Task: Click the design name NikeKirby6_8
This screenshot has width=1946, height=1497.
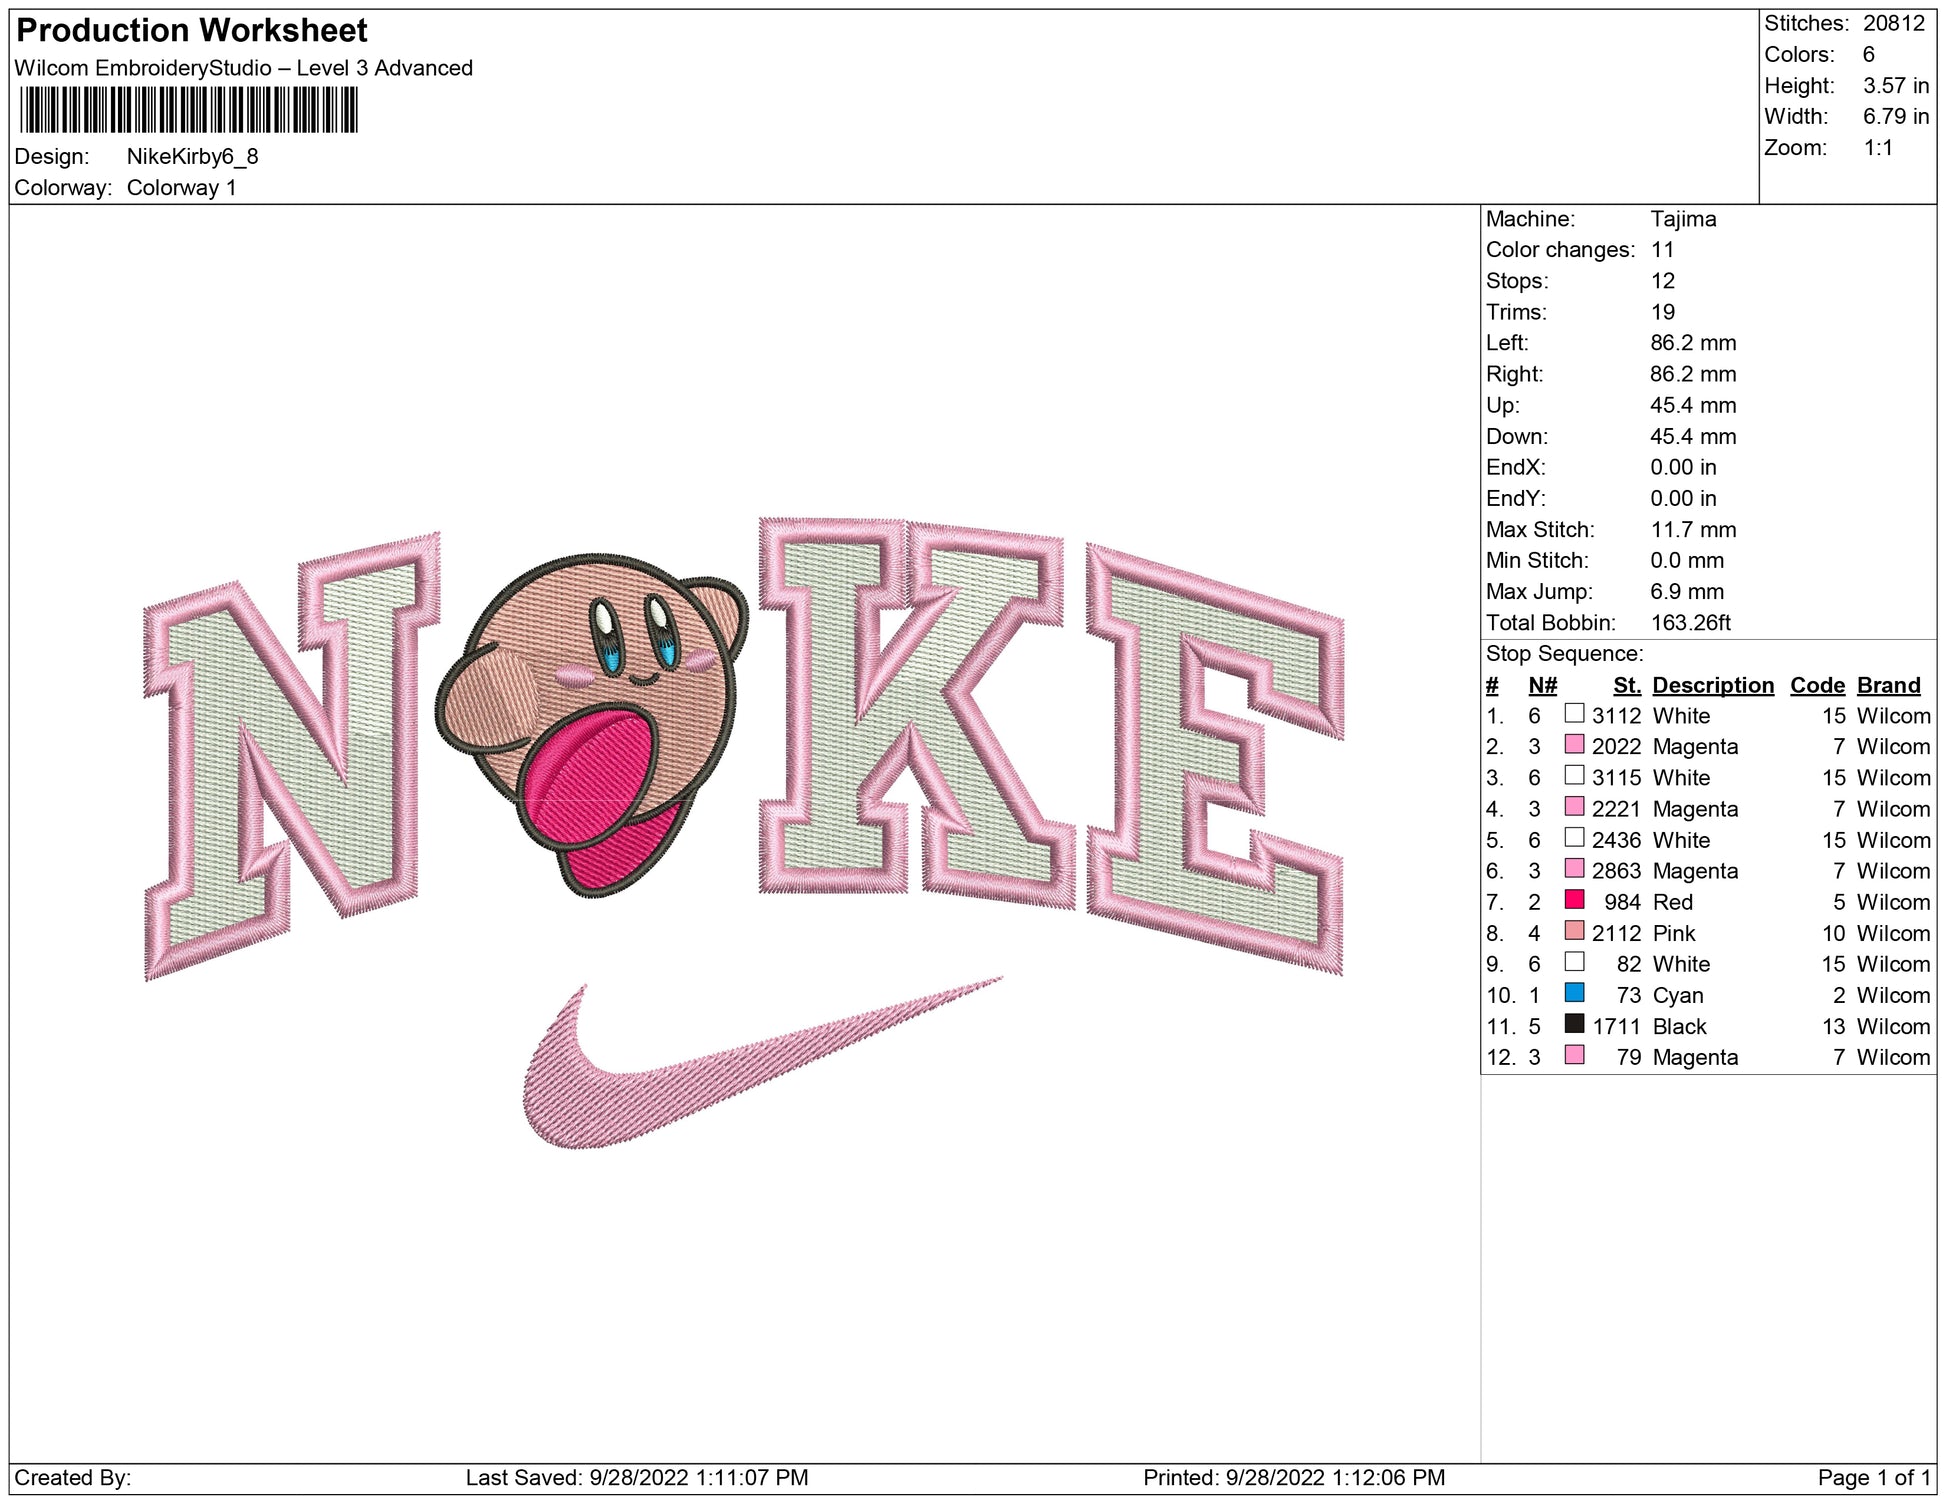Action: [x=192, y=157]
